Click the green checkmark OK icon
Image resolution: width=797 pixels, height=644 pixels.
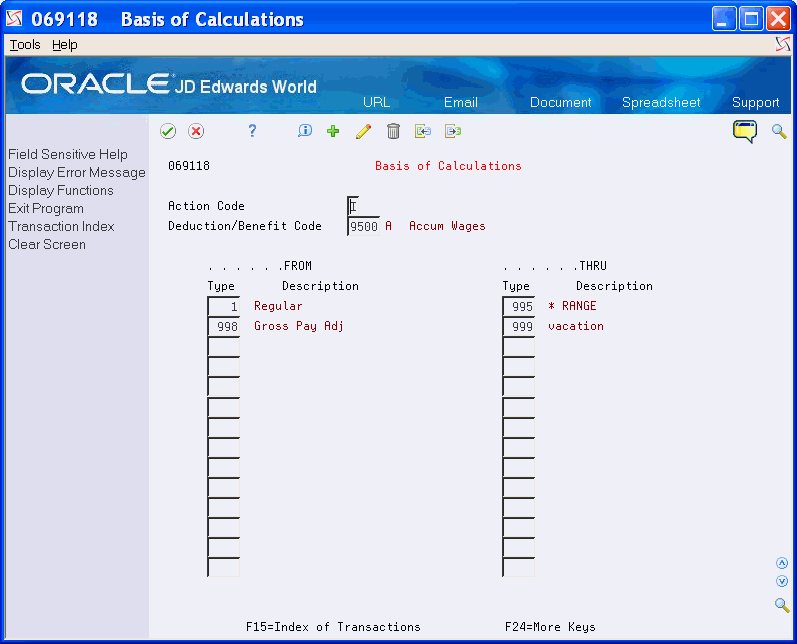168,131
